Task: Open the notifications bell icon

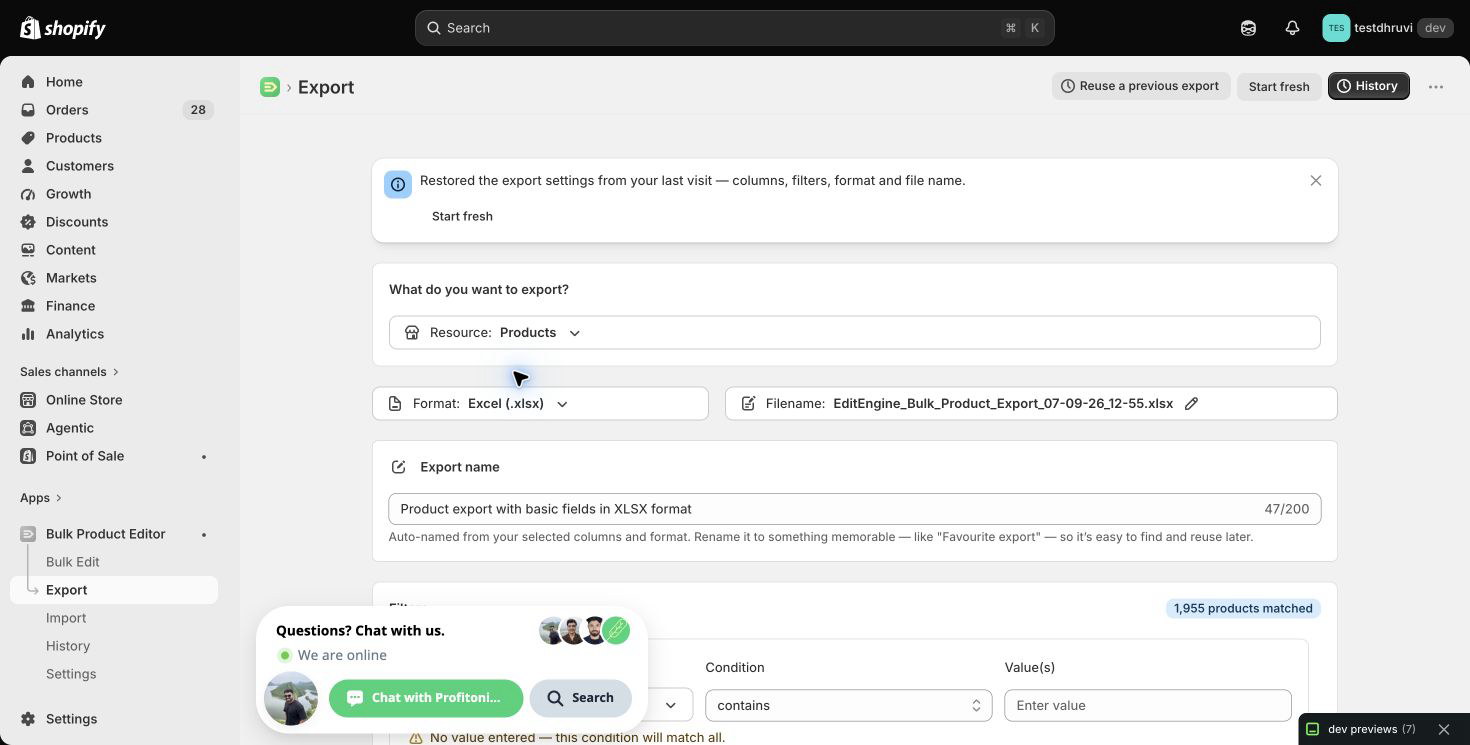Action: pos(1292,28)
